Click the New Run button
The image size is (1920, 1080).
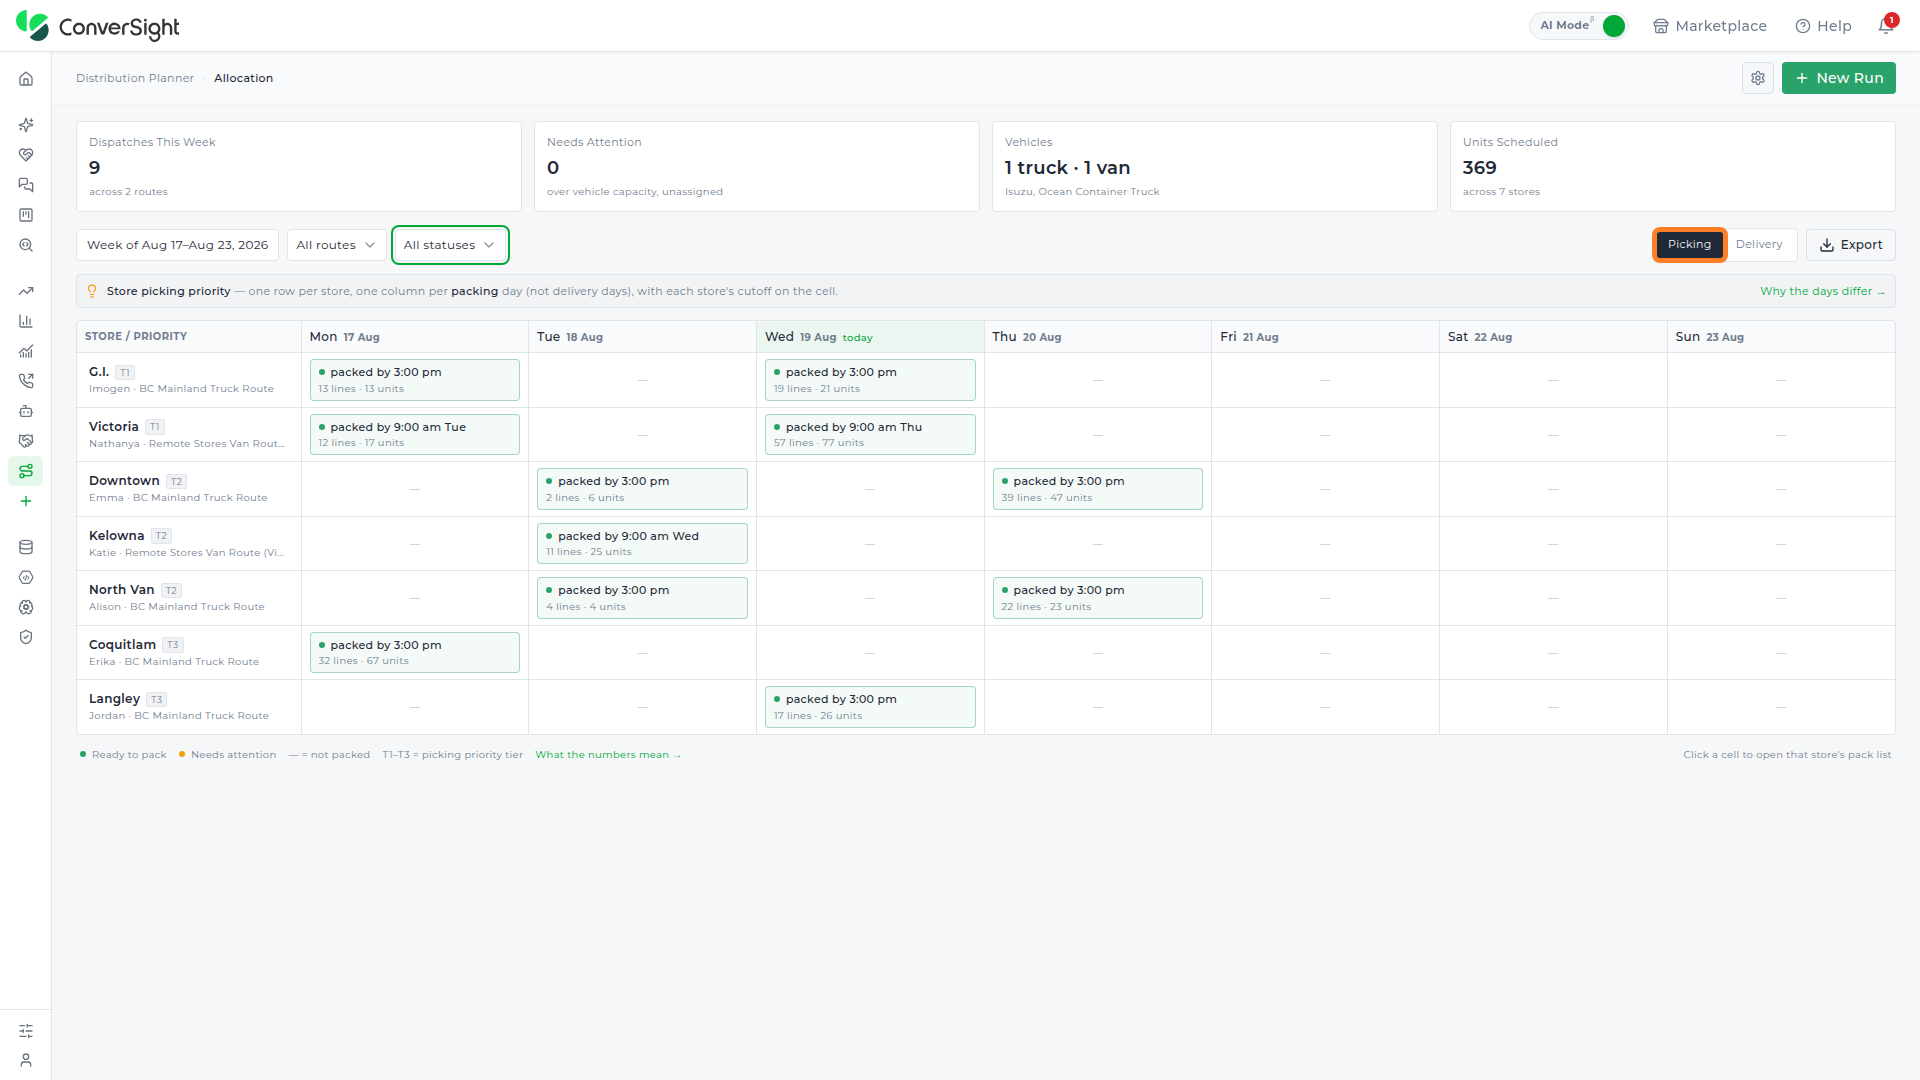click(x=1838, y=78)
